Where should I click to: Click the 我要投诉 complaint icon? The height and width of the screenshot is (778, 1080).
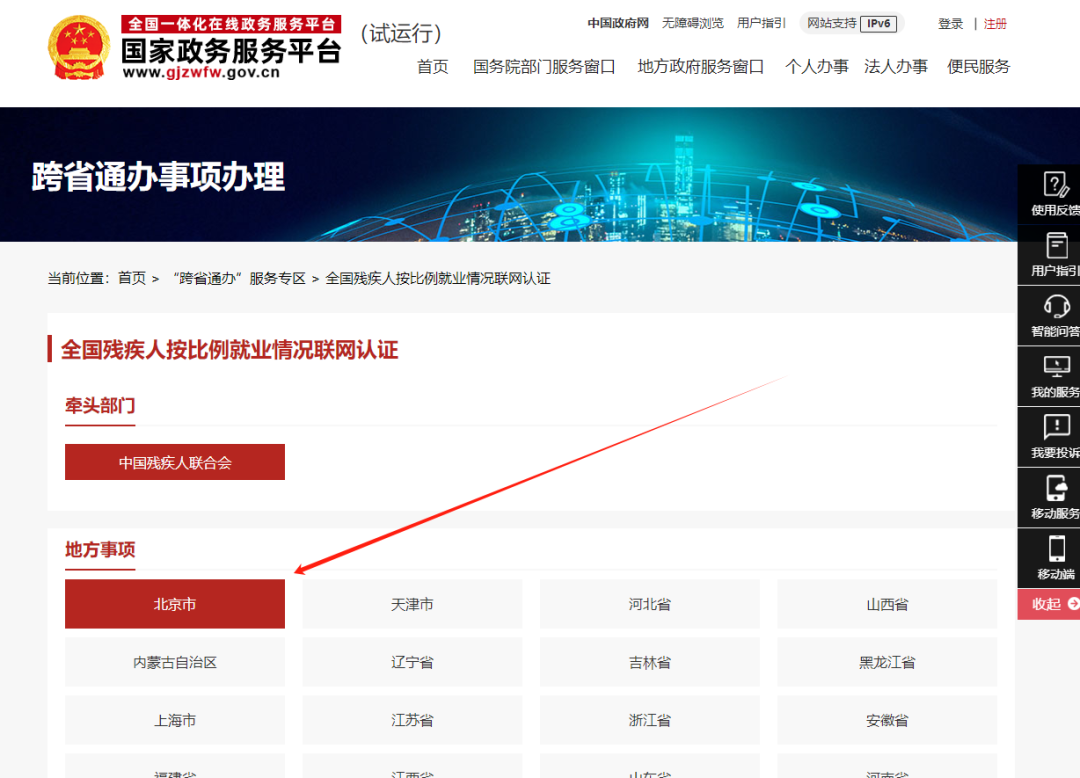(1056, 427)
